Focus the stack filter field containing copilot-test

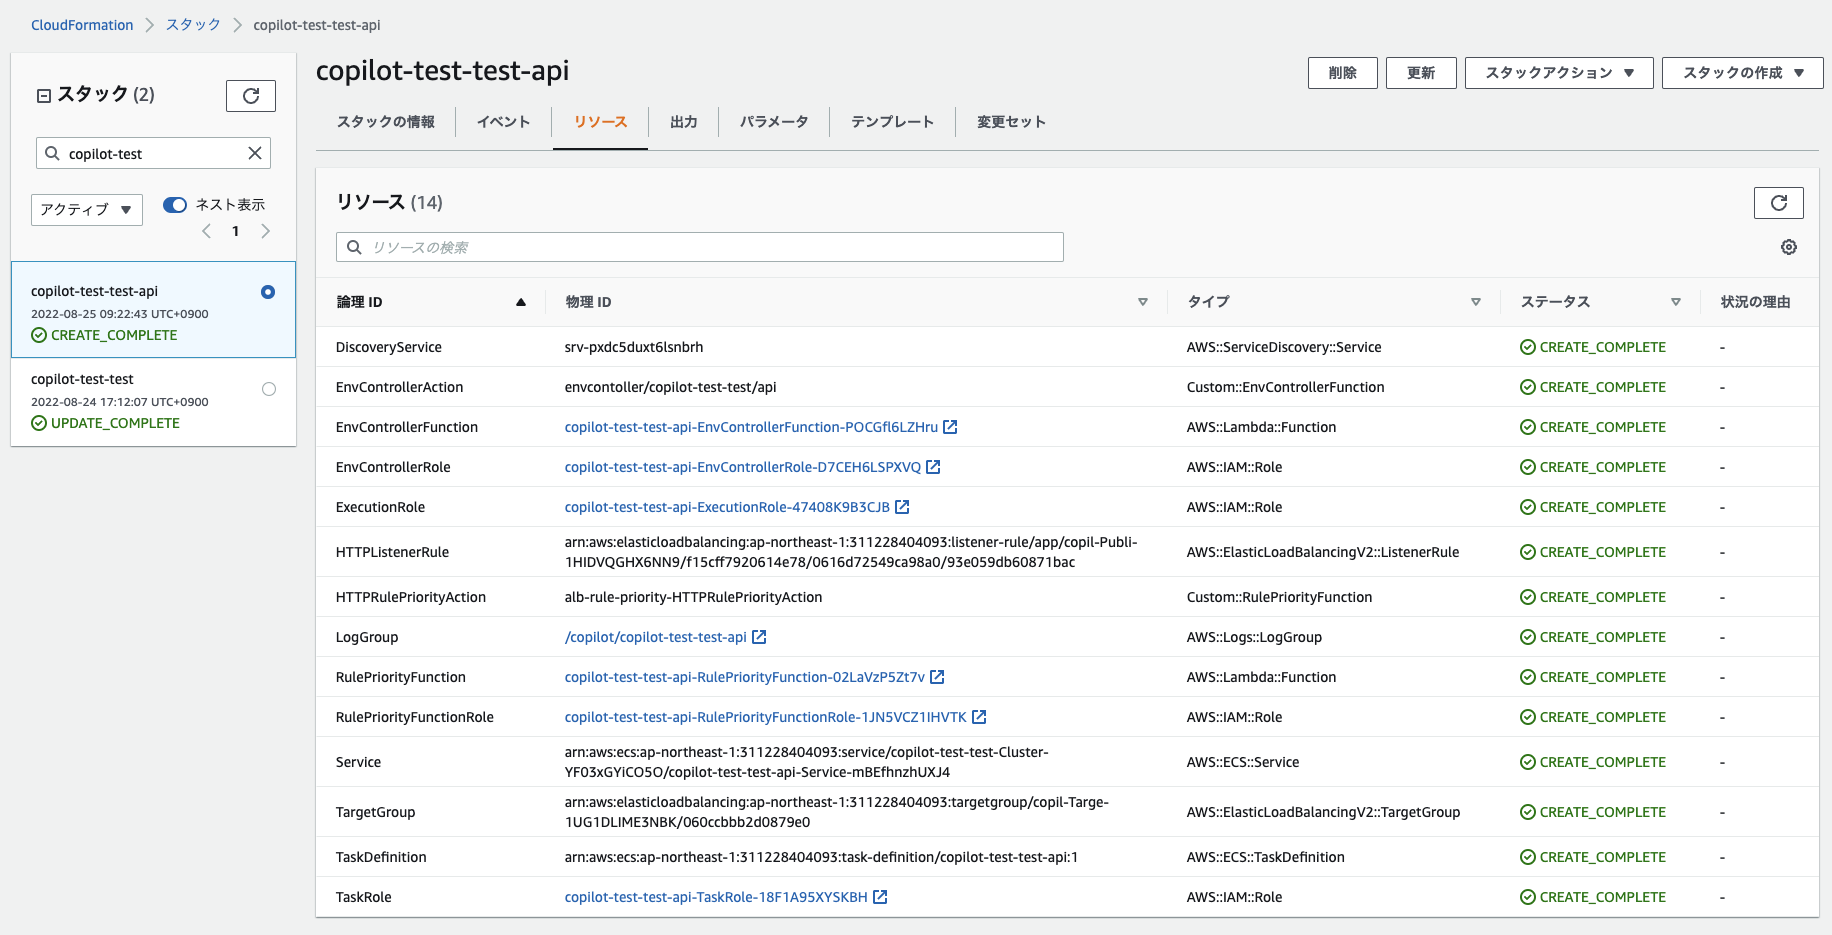coord(154,153)
